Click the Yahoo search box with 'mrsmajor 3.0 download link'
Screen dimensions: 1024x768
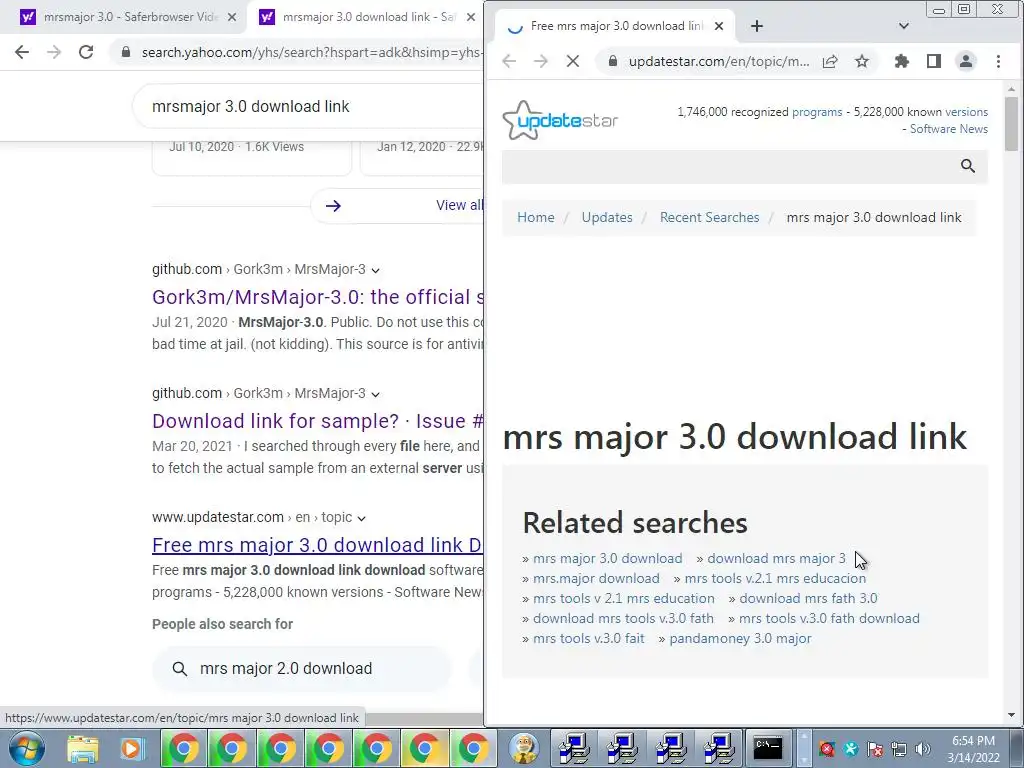click(310, 106)
